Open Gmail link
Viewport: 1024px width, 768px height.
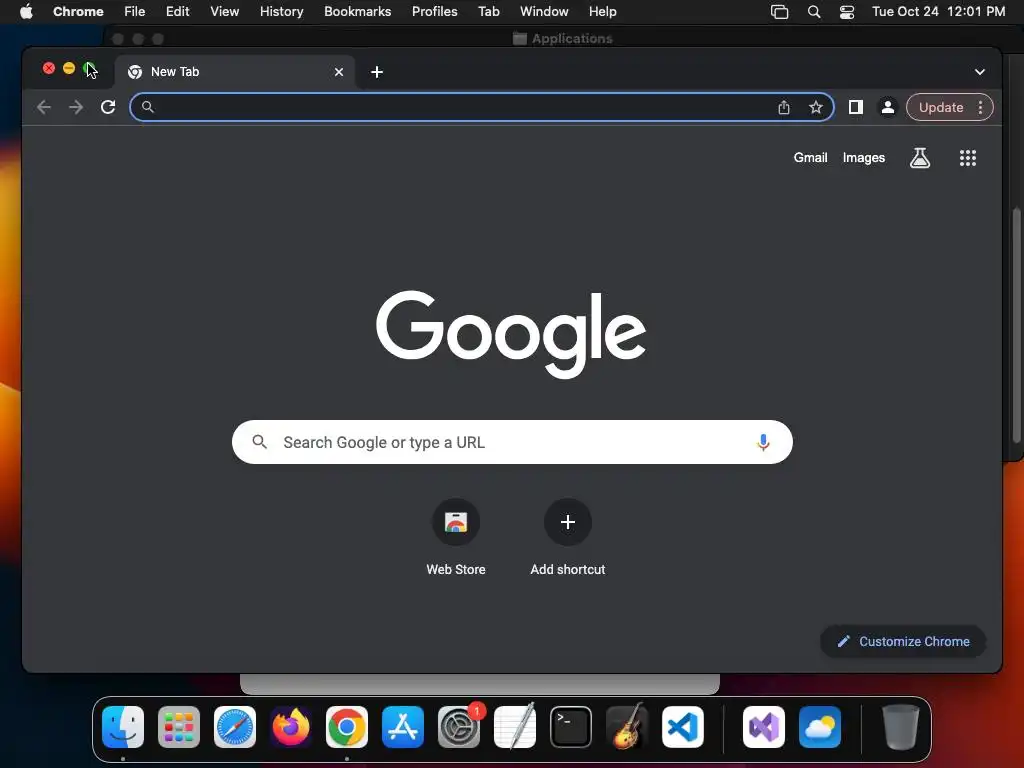(810, 157)
